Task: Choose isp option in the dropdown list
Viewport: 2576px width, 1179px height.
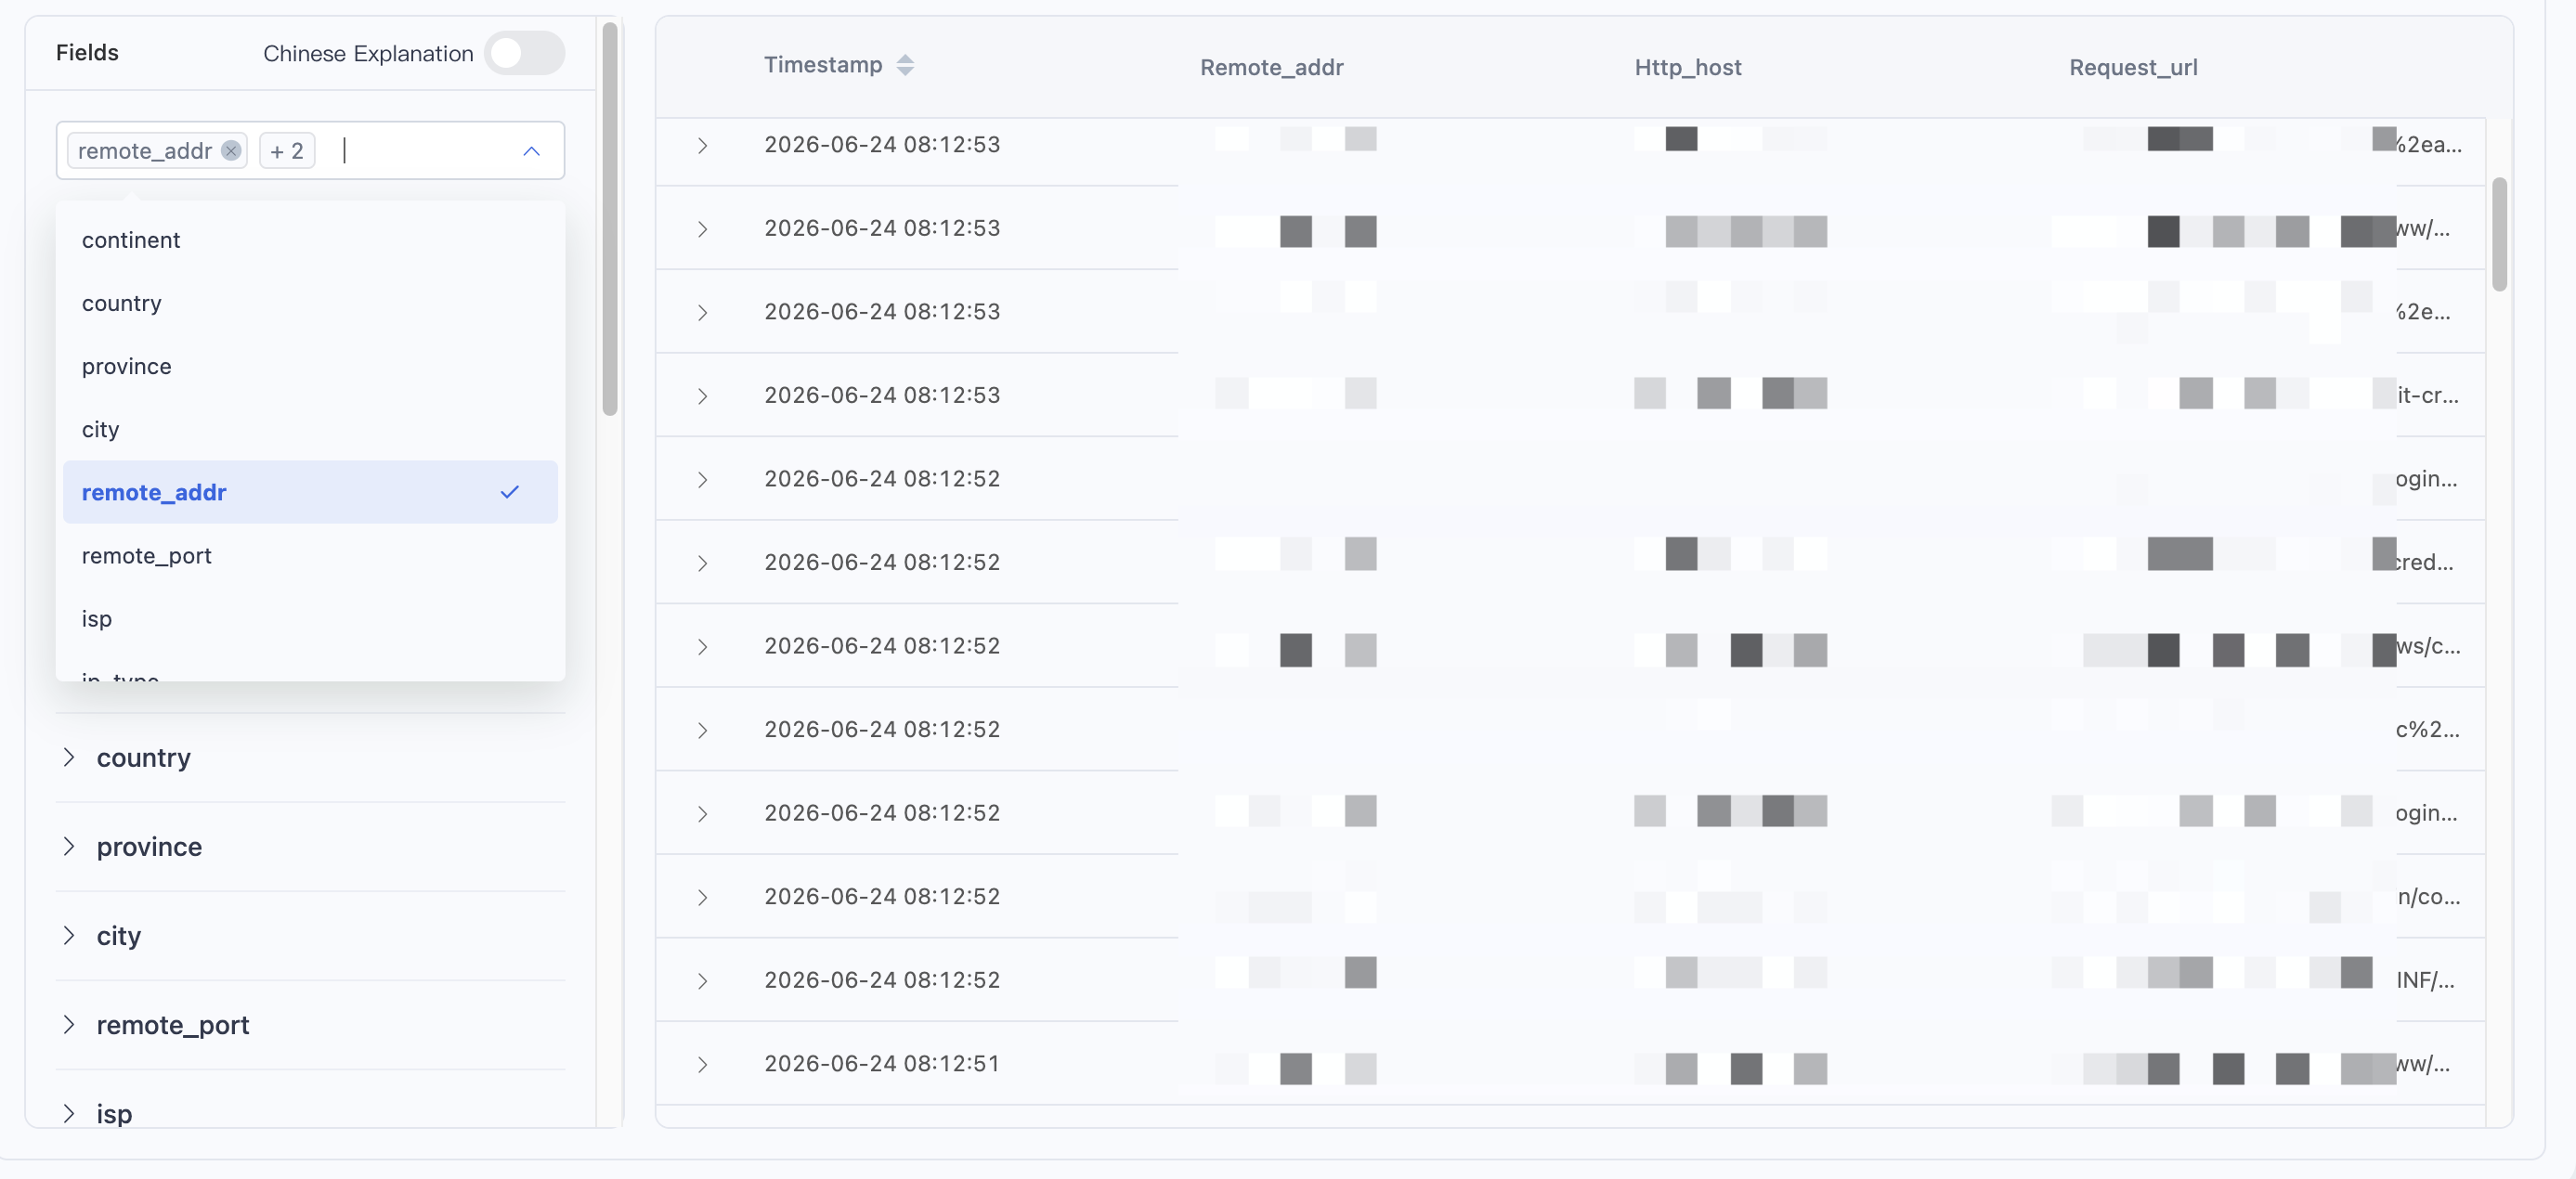Action: click(310, 618)
